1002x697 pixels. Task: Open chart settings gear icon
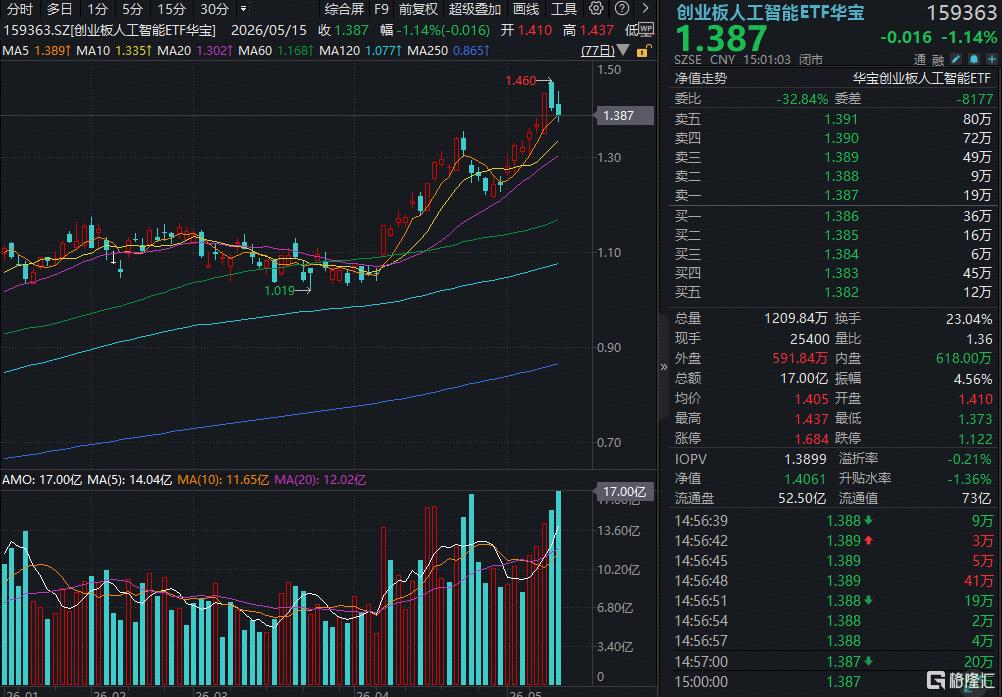click(596, 9)
